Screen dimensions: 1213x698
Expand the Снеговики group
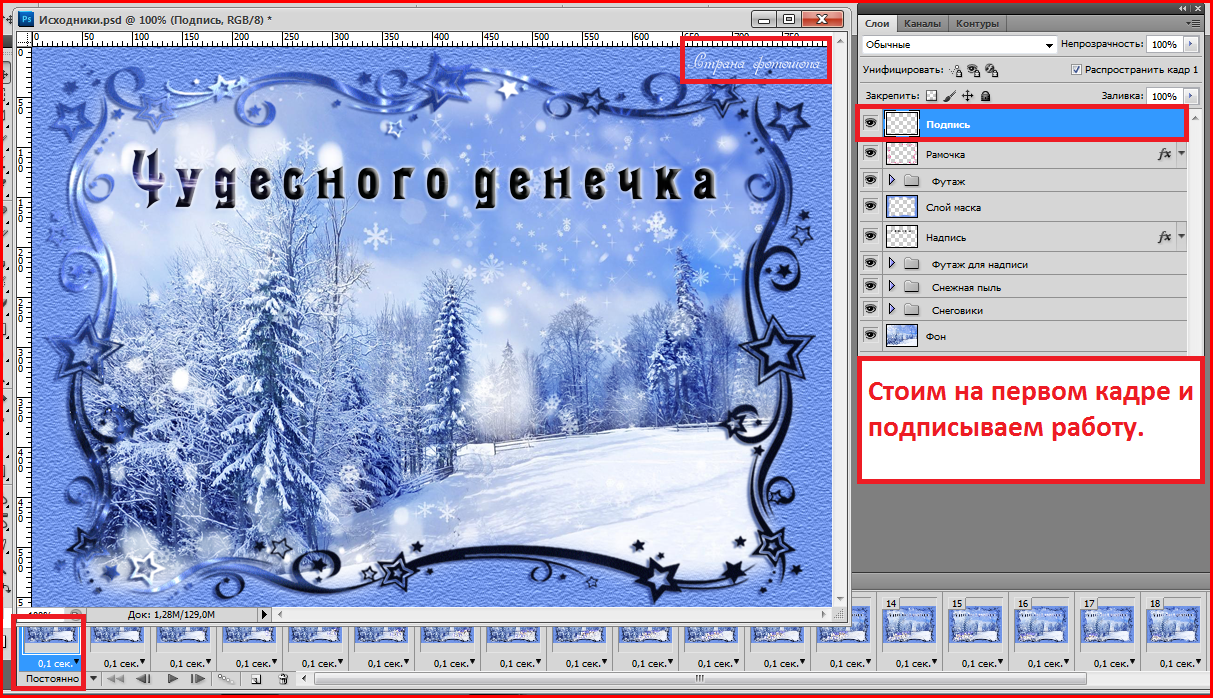click(x=893, y=310)
